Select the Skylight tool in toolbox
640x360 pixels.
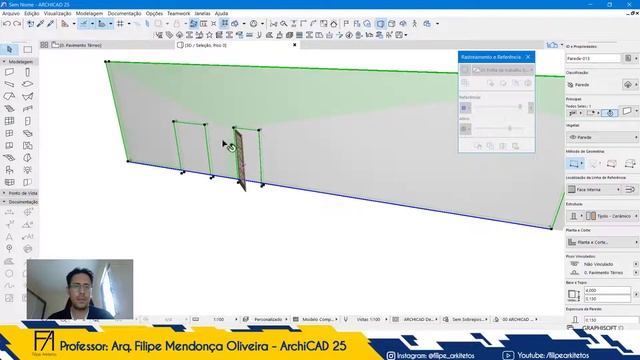point(27,133)
